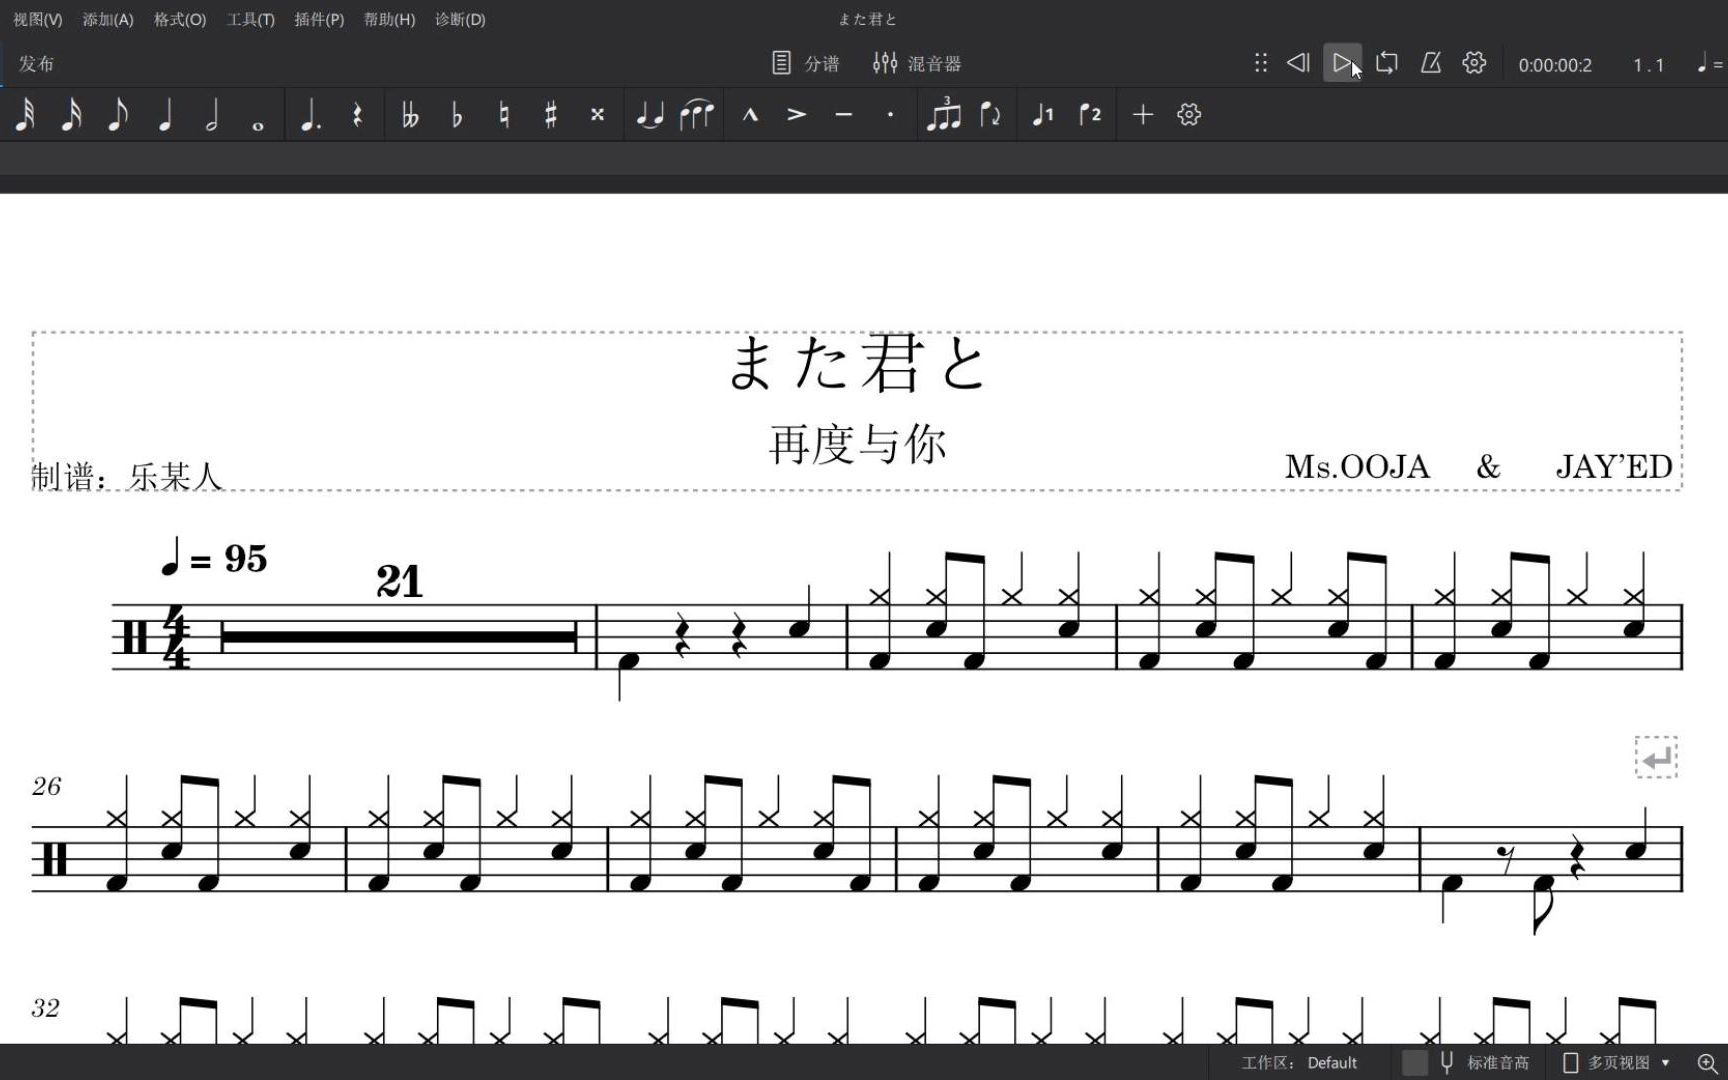
Task: Select the arranger text 制谱: 乐某人
Action: tap(126, 476)
